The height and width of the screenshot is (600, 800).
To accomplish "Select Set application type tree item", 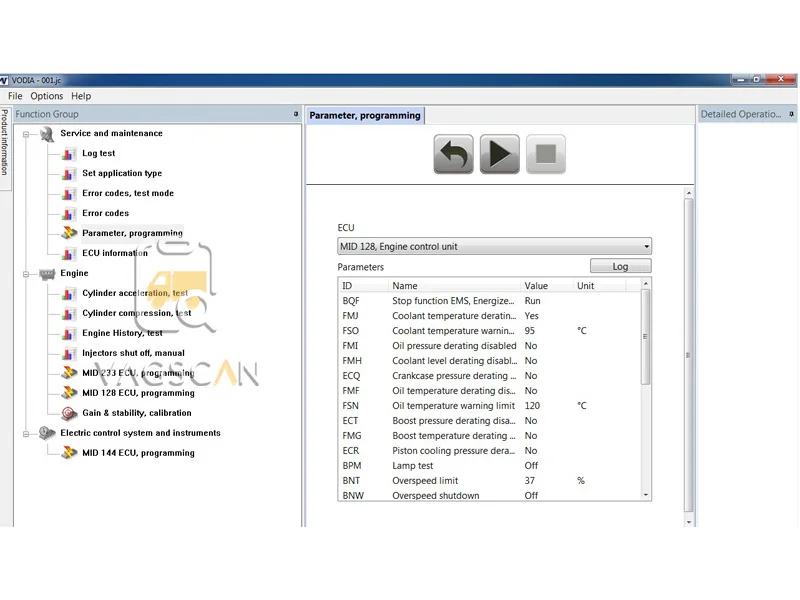I will [122, 173].
